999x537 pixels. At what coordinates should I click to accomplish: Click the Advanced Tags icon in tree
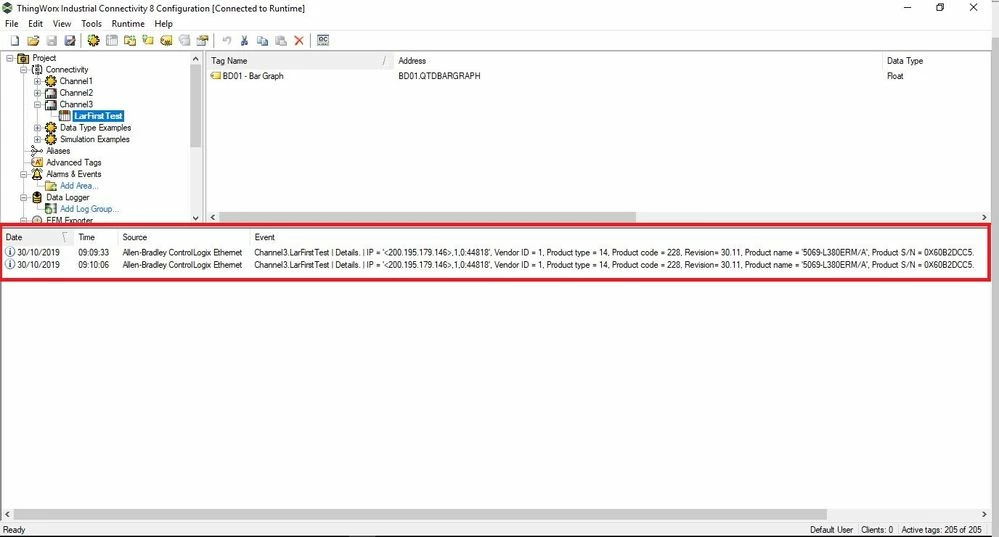click(37, 162)
